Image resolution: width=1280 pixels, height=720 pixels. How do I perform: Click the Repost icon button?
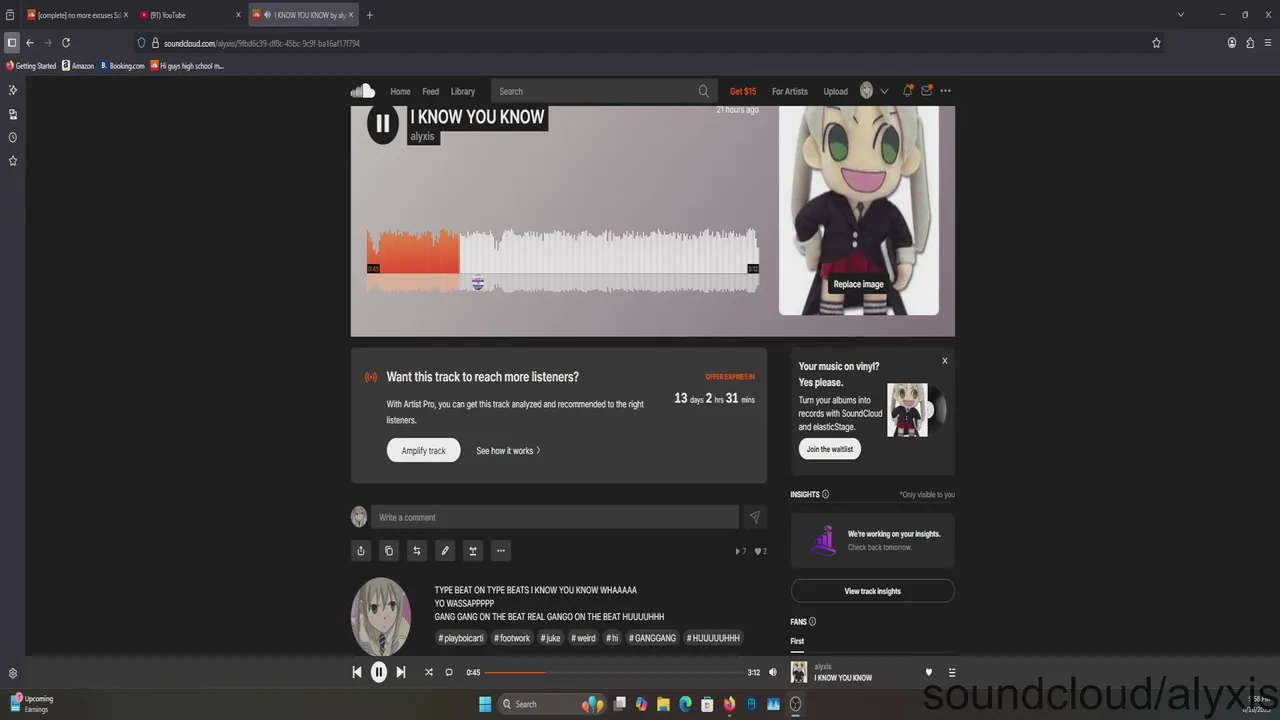pos(417,550)
